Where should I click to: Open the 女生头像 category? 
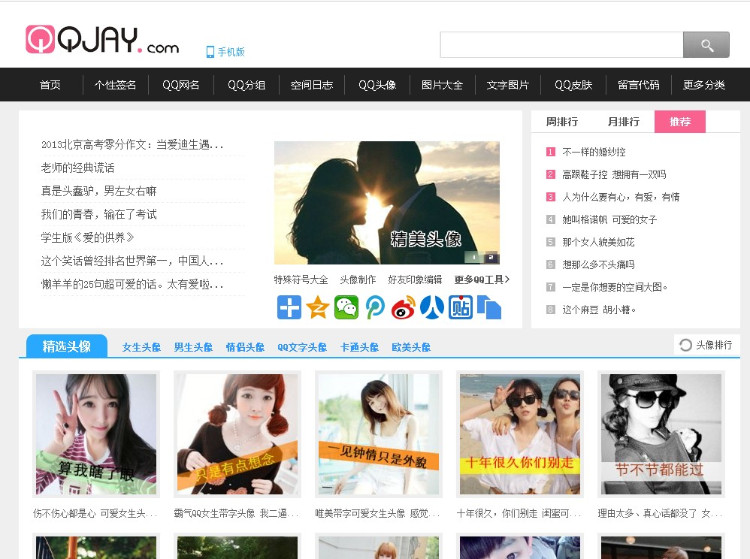pos(141,347)
